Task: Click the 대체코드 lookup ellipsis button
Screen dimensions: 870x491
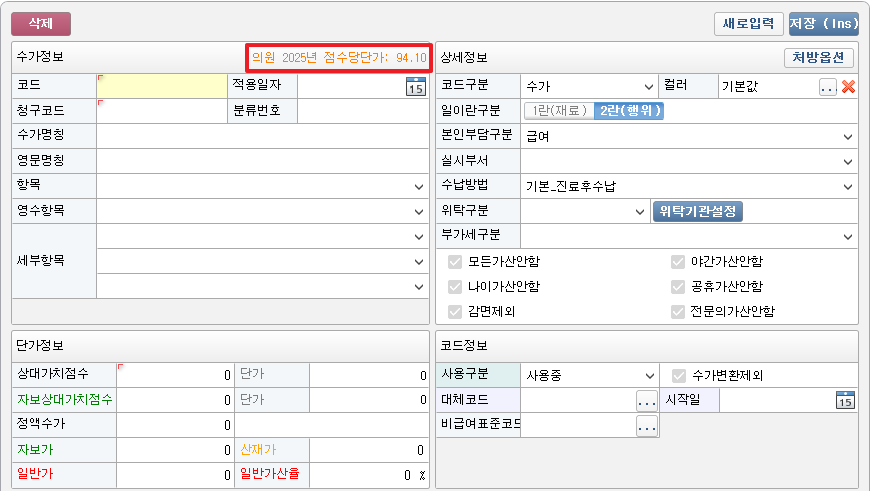Action: click(x=647, y=401)
